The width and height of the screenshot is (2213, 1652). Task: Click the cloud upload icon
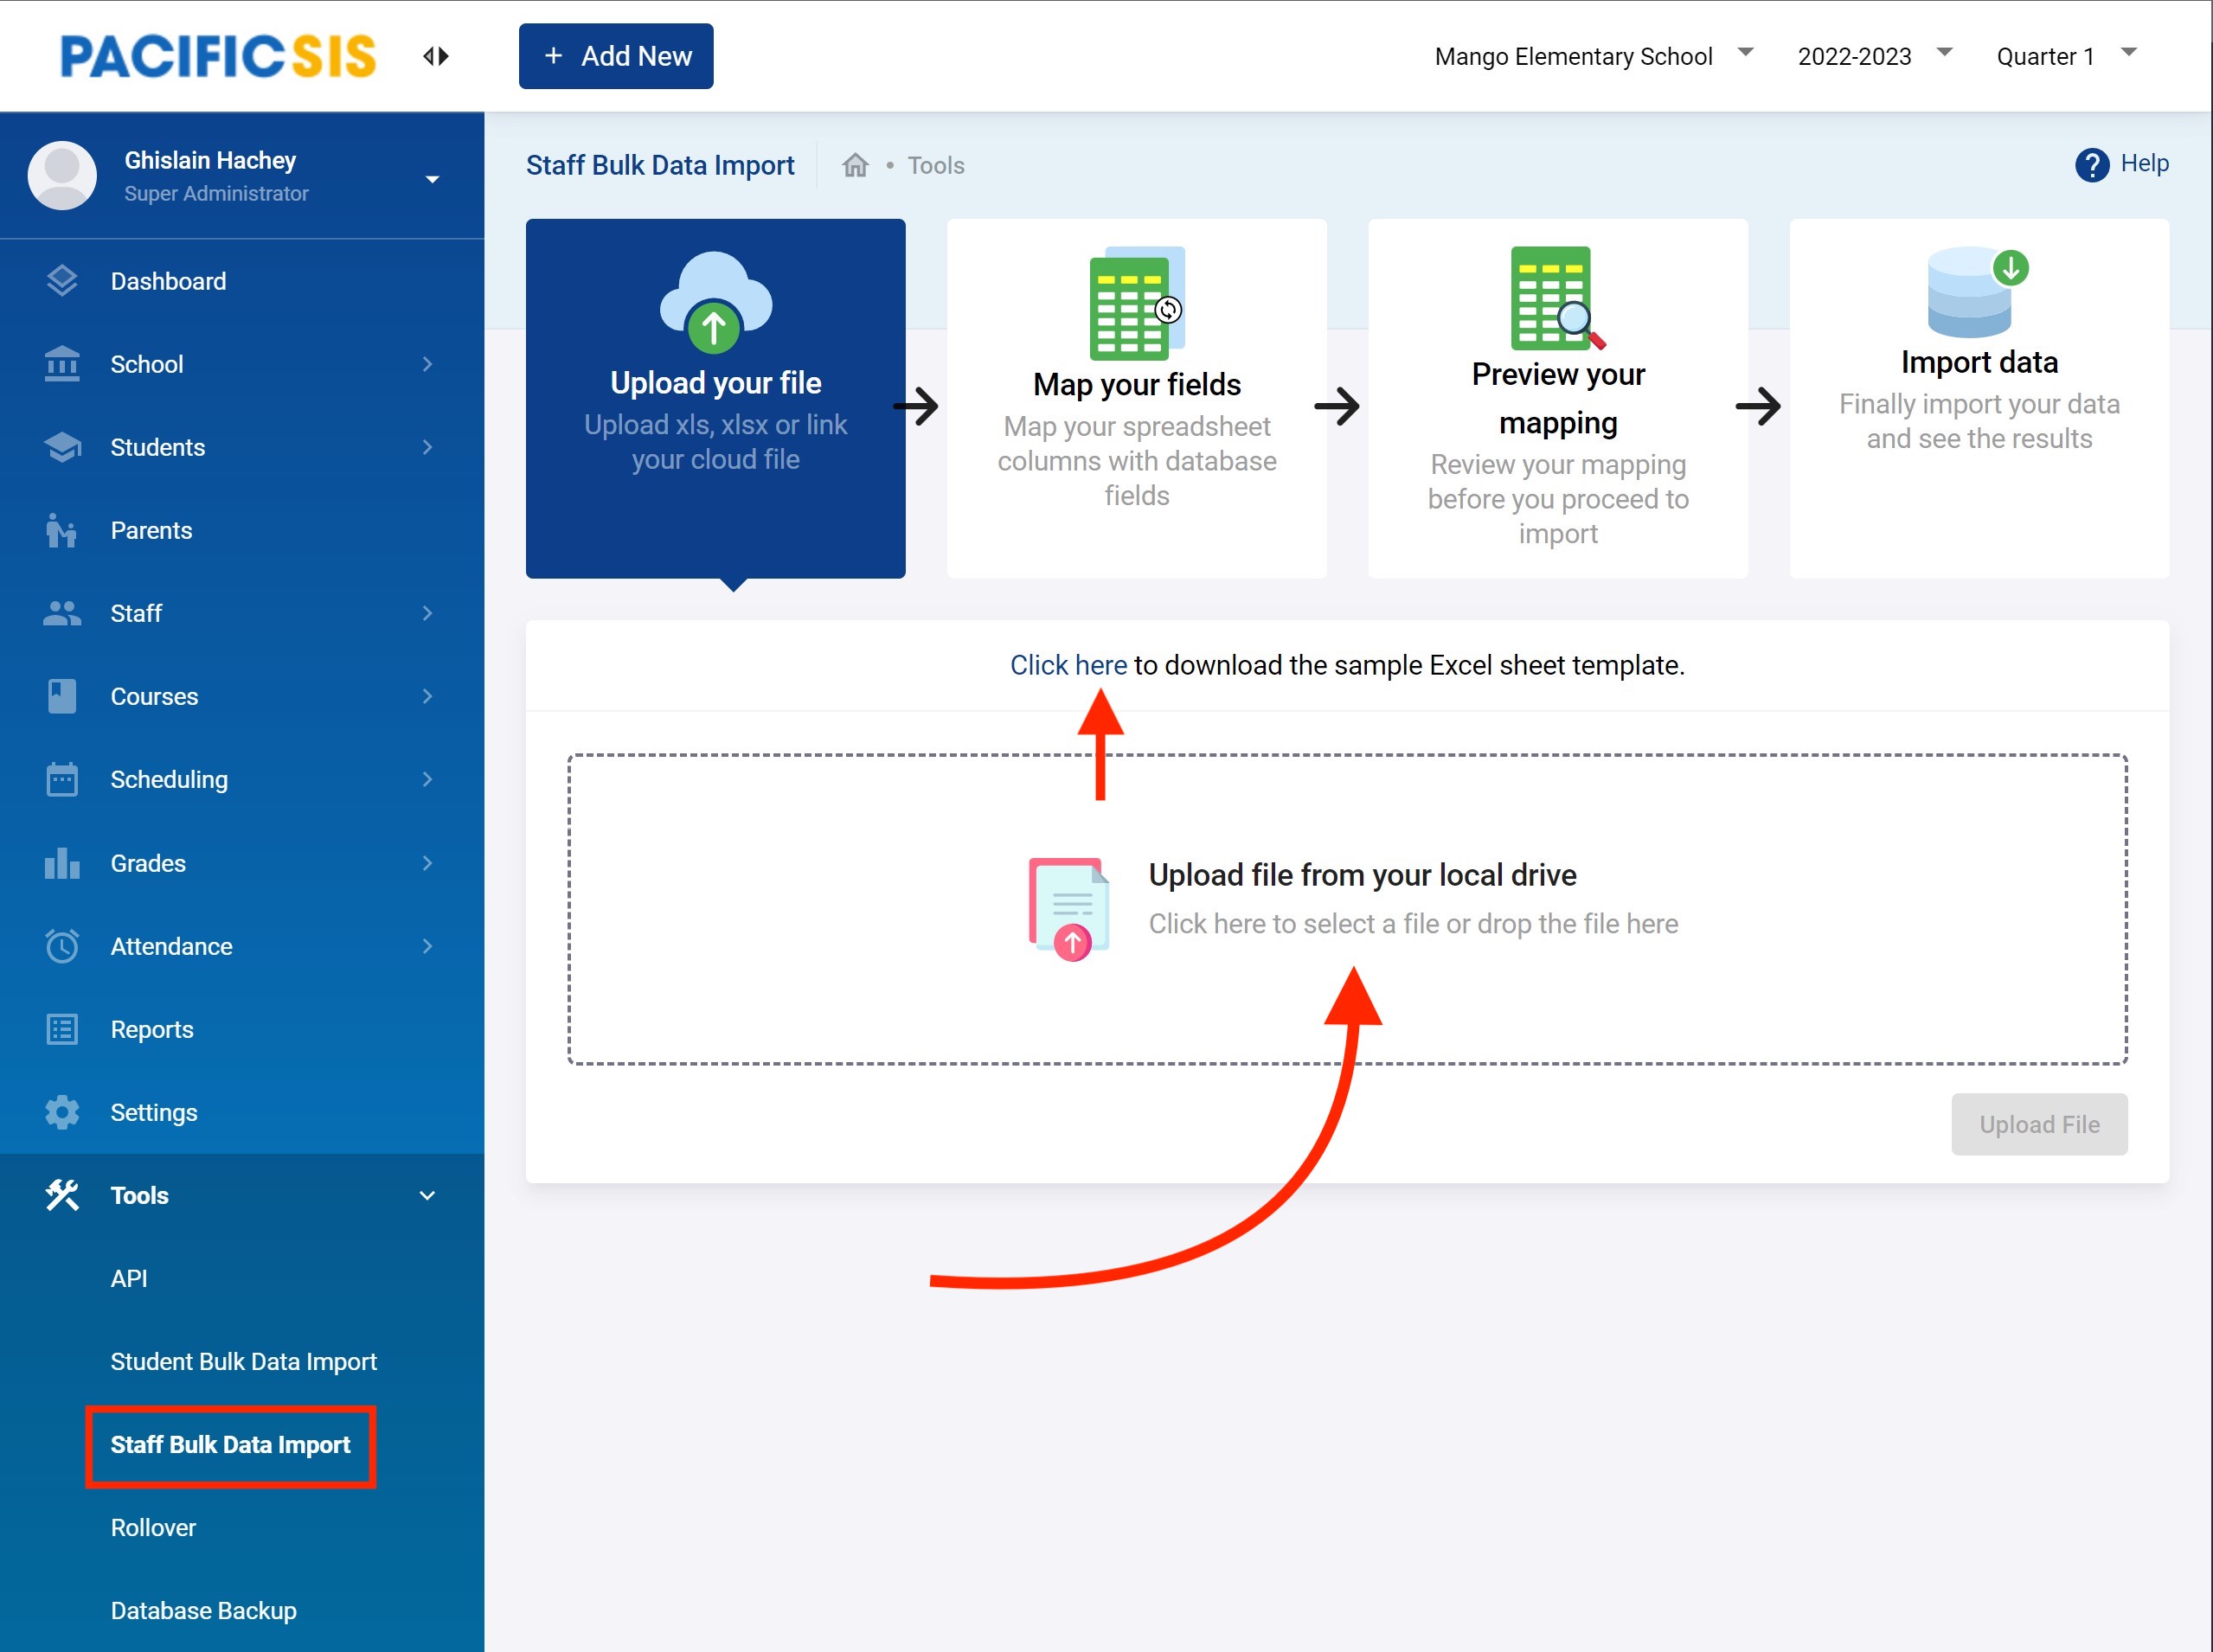pos(715,302)
